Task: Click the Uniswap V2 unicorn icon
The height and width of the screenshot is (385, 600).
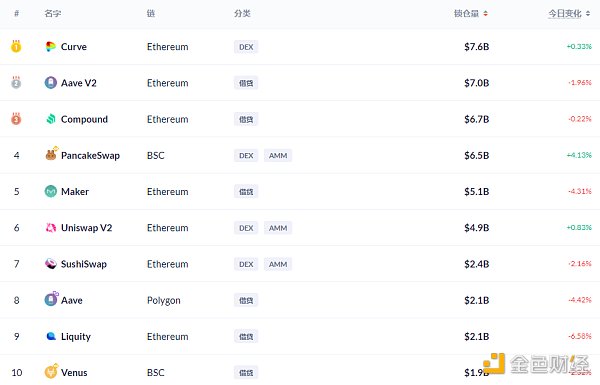Action: (x=51, y=228)
